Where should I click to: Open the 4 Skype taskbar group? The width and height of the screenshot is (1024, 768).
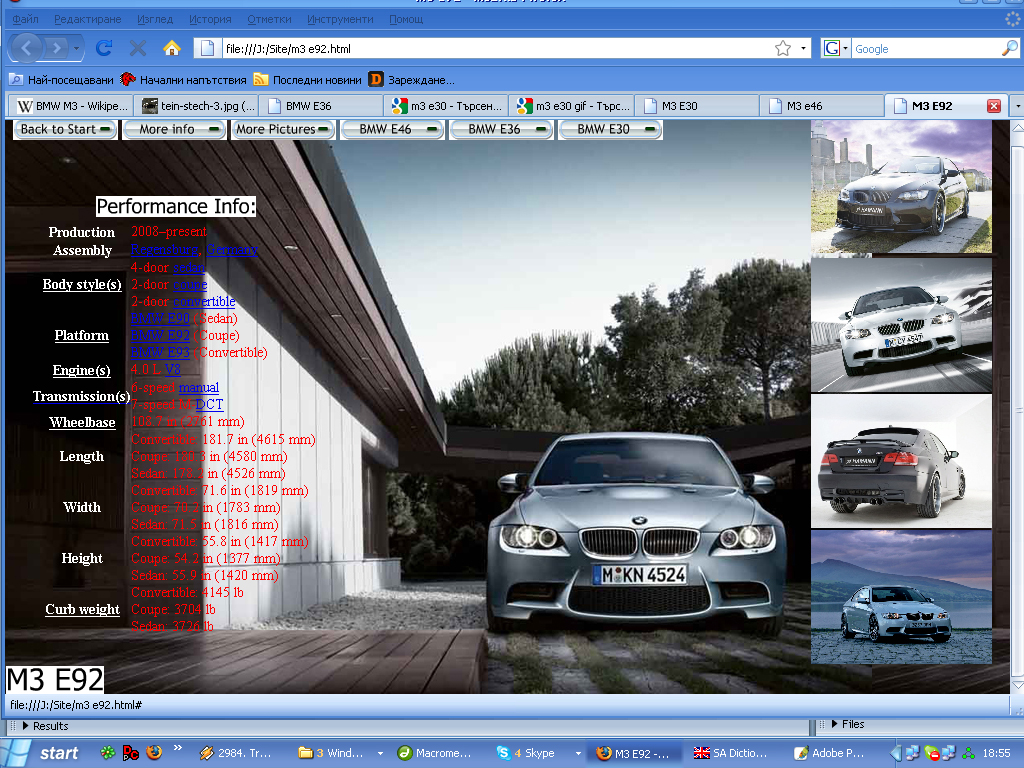point(537,753)
